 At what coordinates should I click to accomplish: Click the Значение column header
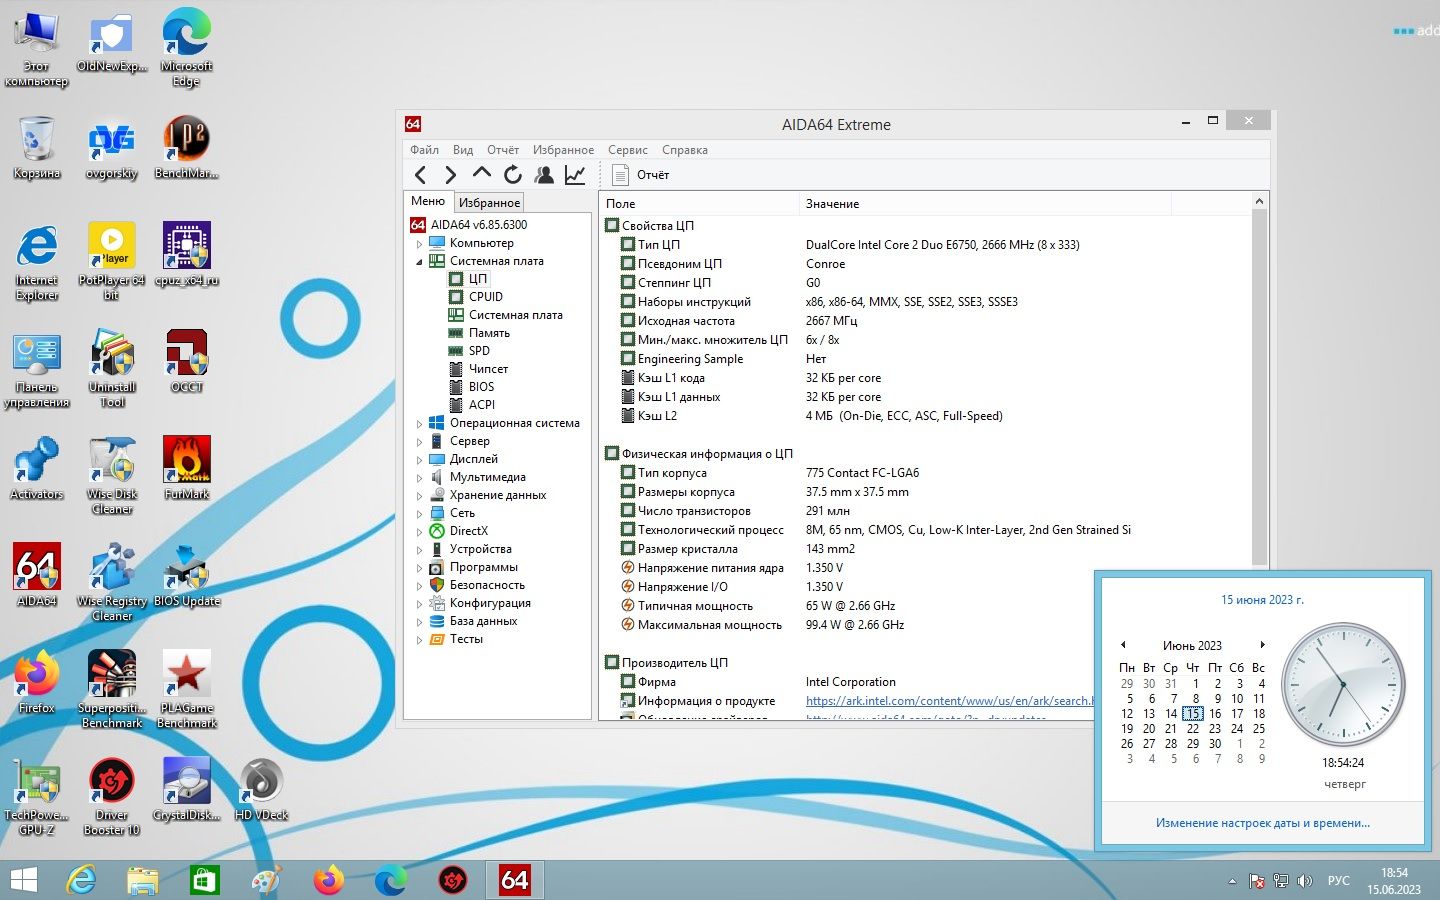pyautogui.click(x=984, y=204)
